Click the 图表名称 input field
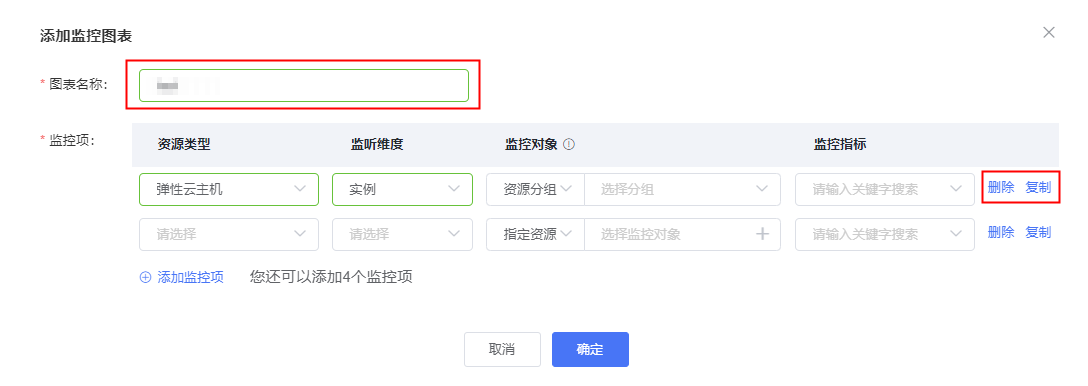 tap(304, 85)
